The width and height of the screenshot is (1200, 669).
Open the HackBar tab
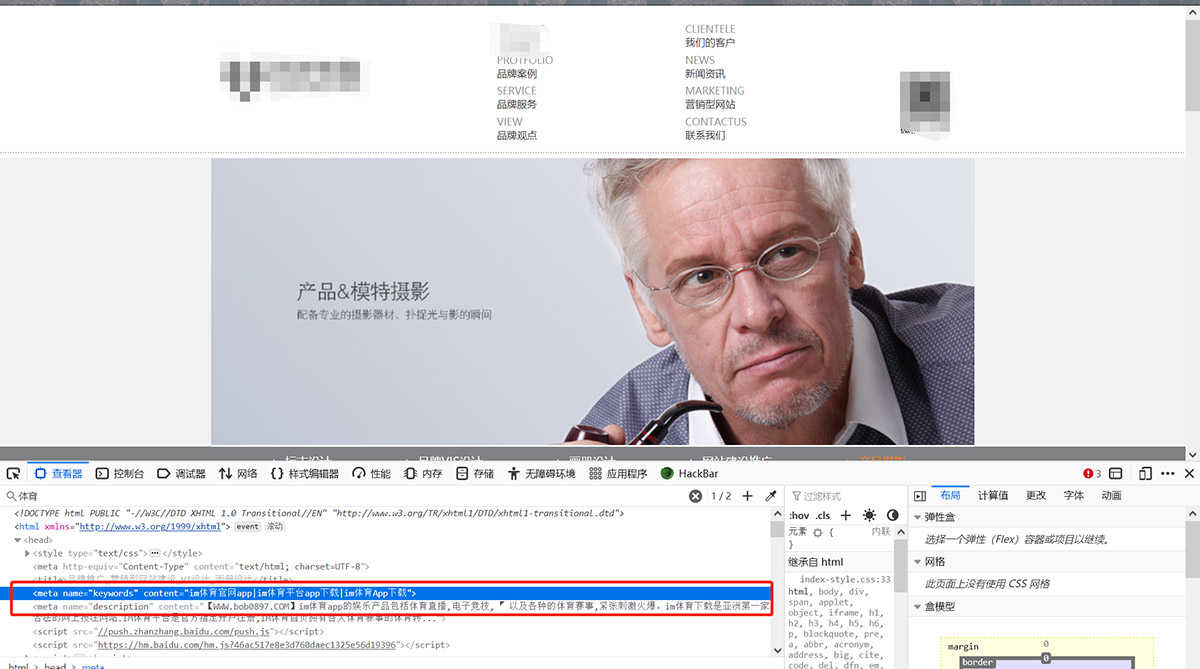click(689, 473)
